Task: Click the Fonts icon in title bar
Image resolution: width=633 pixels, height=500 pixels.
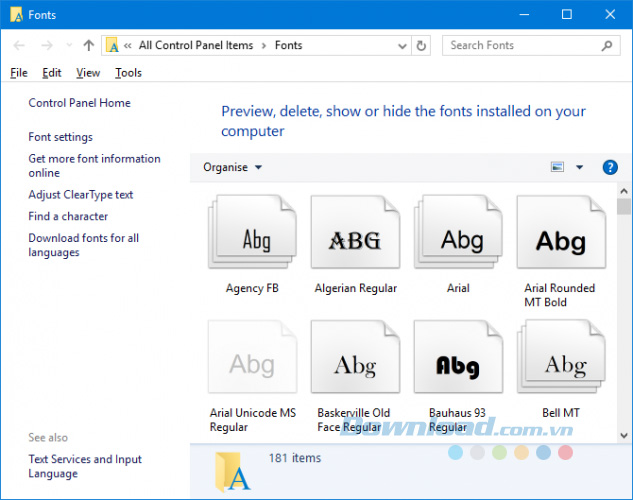Action: pos(16,15)
